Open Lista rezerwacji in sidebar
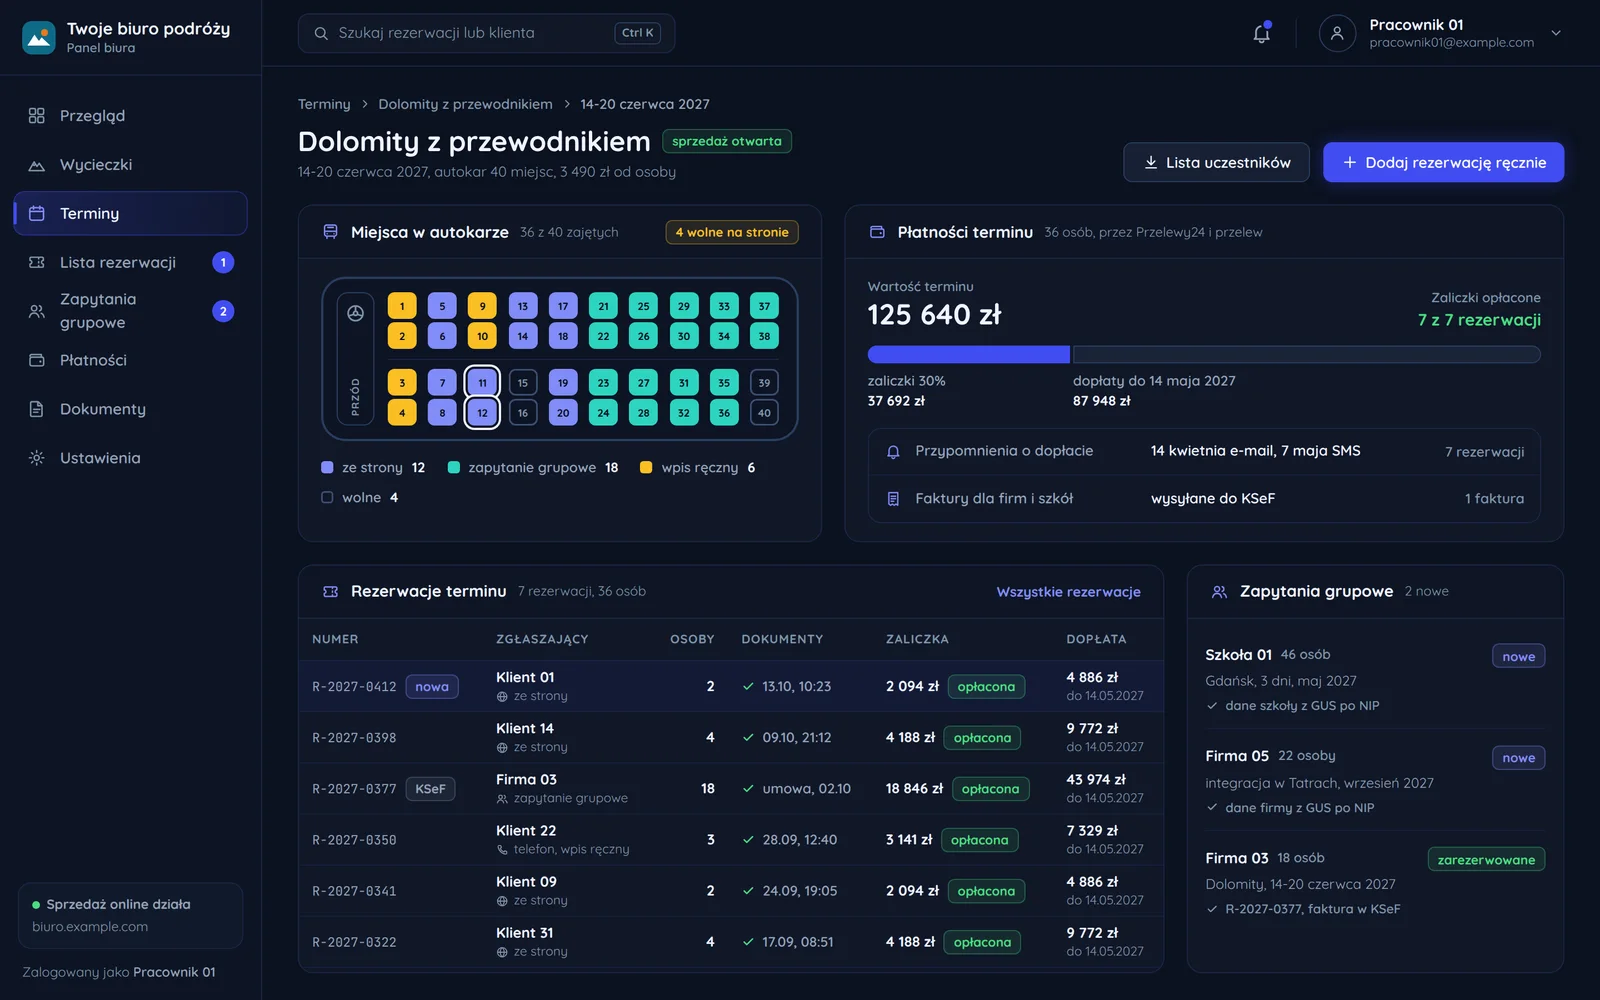1600x1000 pixels. coord(130,262)
